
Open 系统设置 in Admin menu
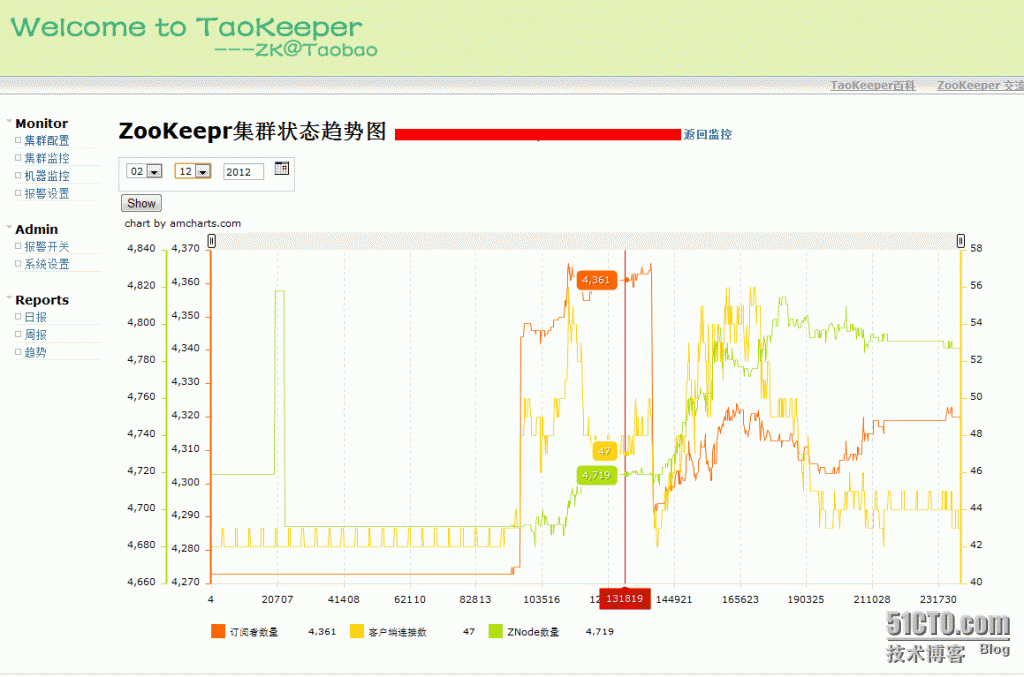pyautogui.click(x=46, y=264)
